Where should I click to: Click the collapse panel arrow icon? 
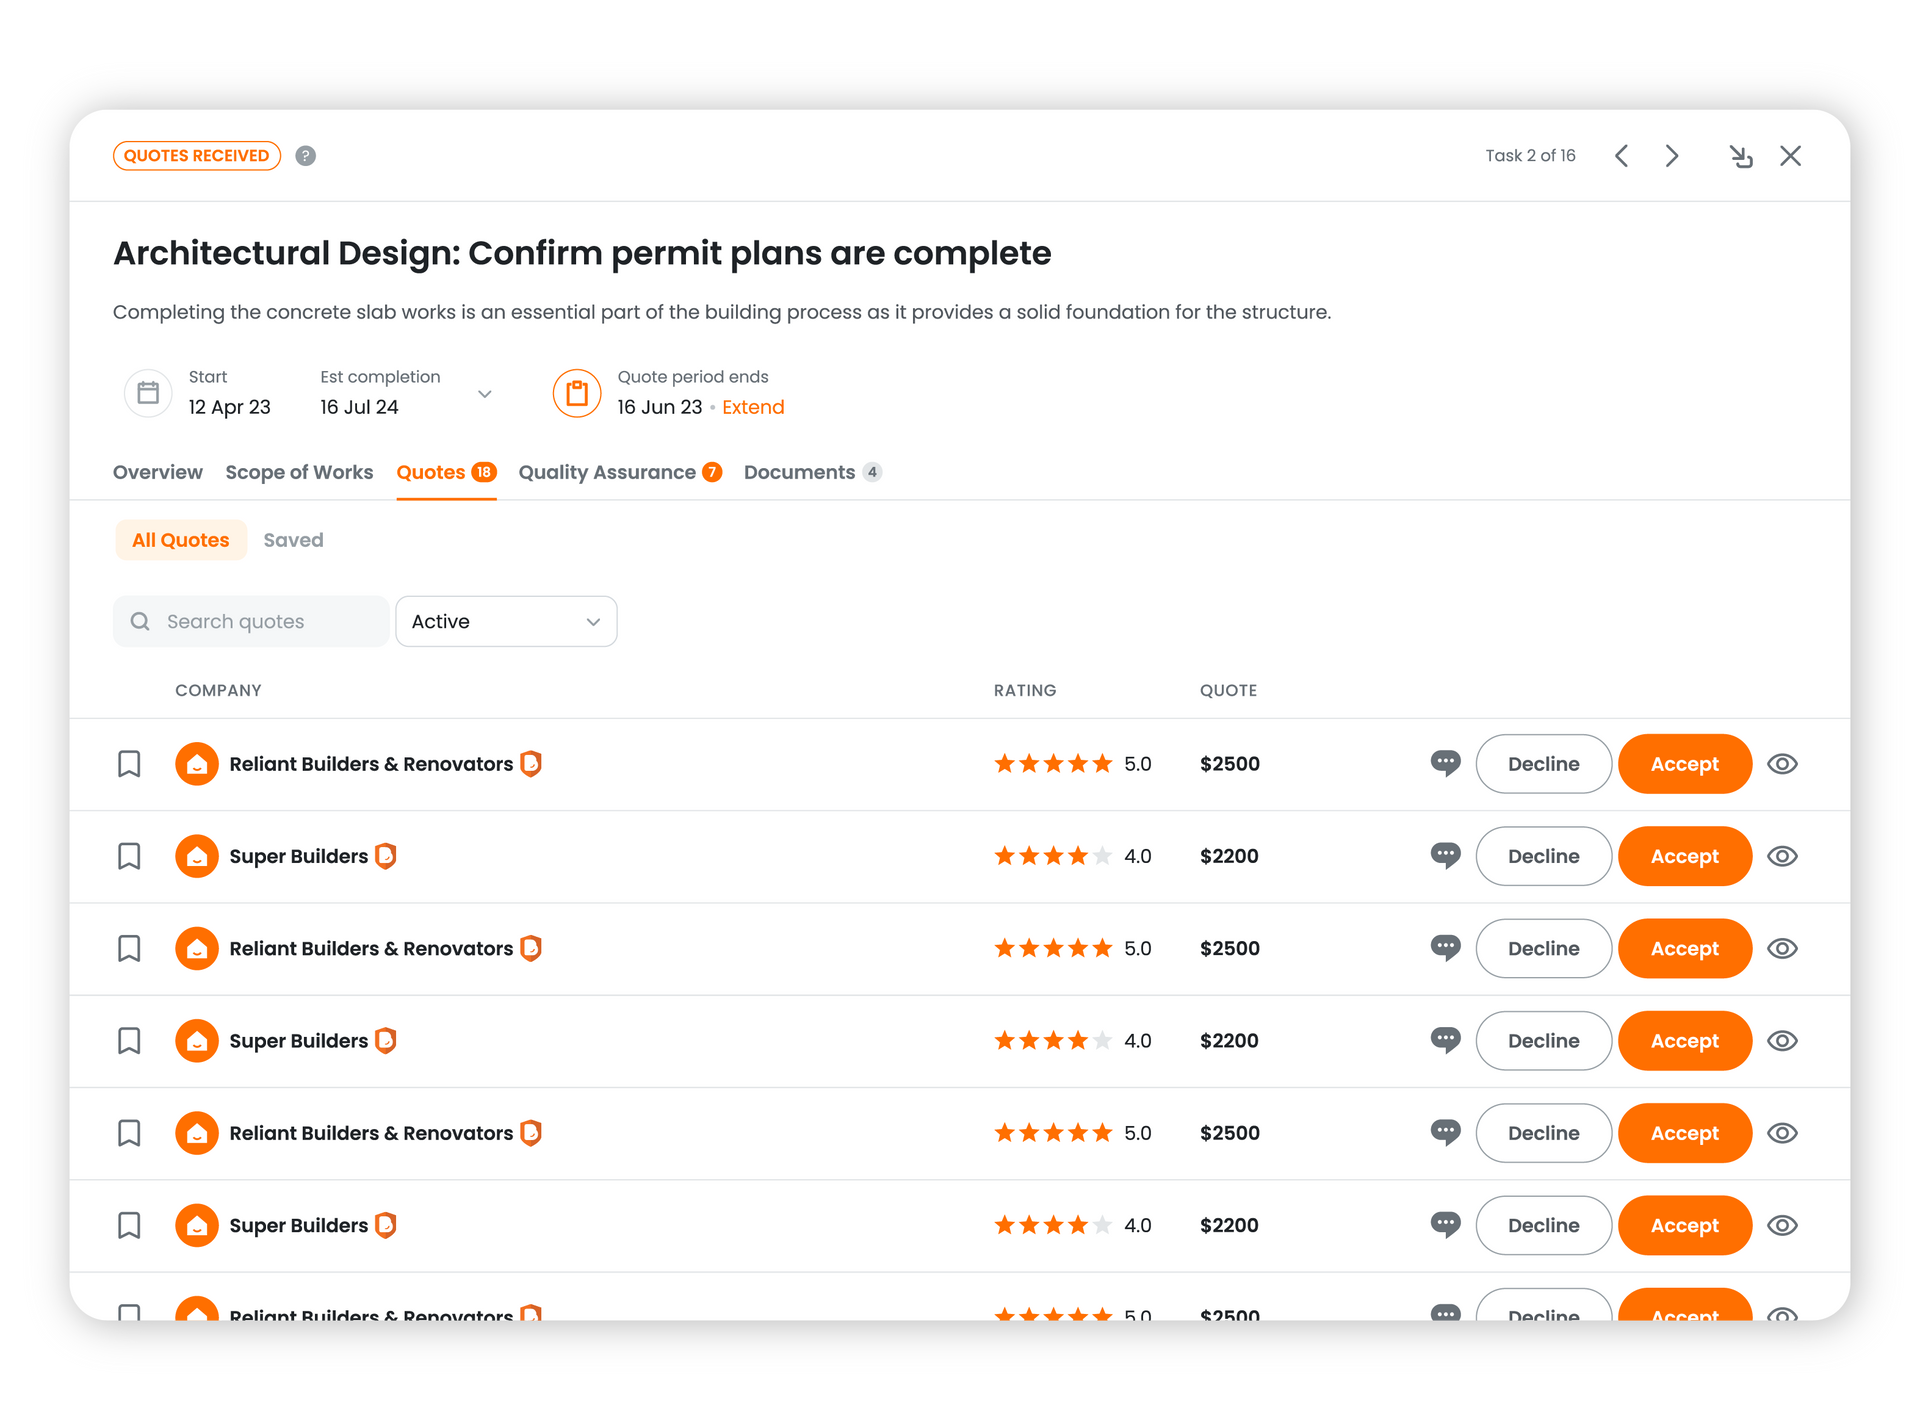point(1741,156)
